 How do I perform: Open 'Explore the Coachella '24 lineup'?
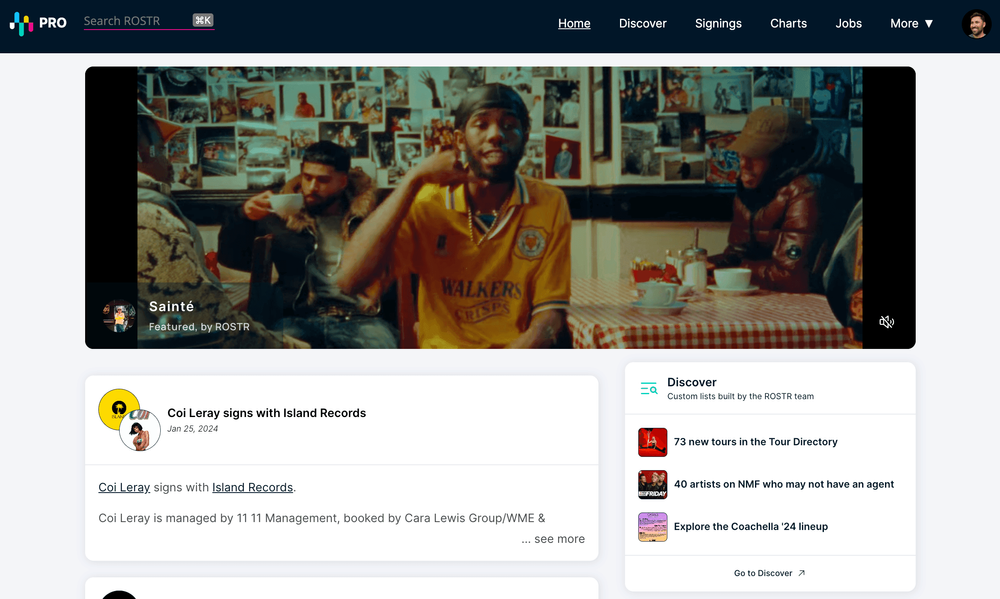coord(751,526)
